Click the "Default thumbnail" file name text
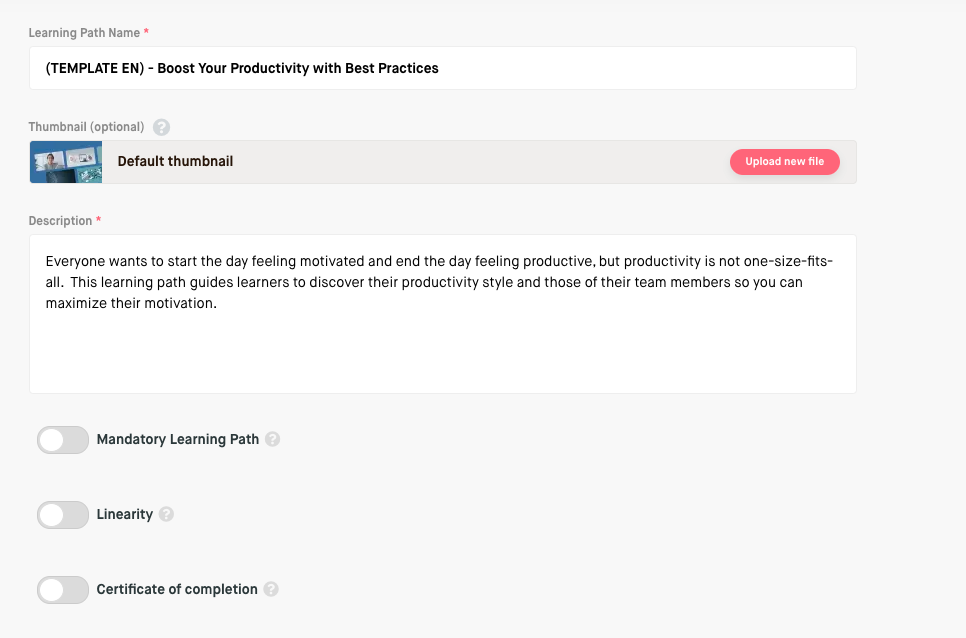The image size is (966, 638). [x=176, y=161]
